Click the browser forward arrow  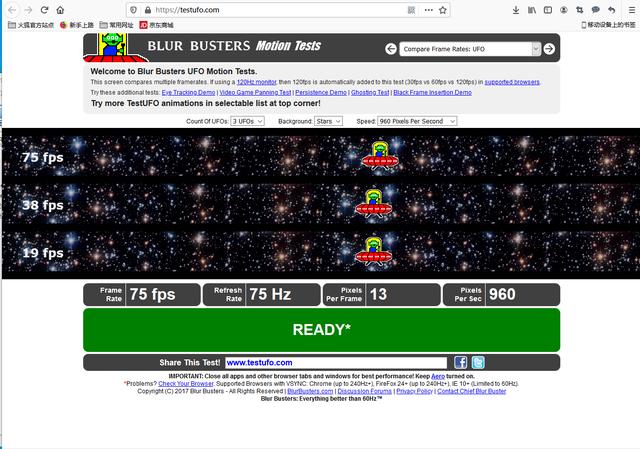(x=28, y=10)
